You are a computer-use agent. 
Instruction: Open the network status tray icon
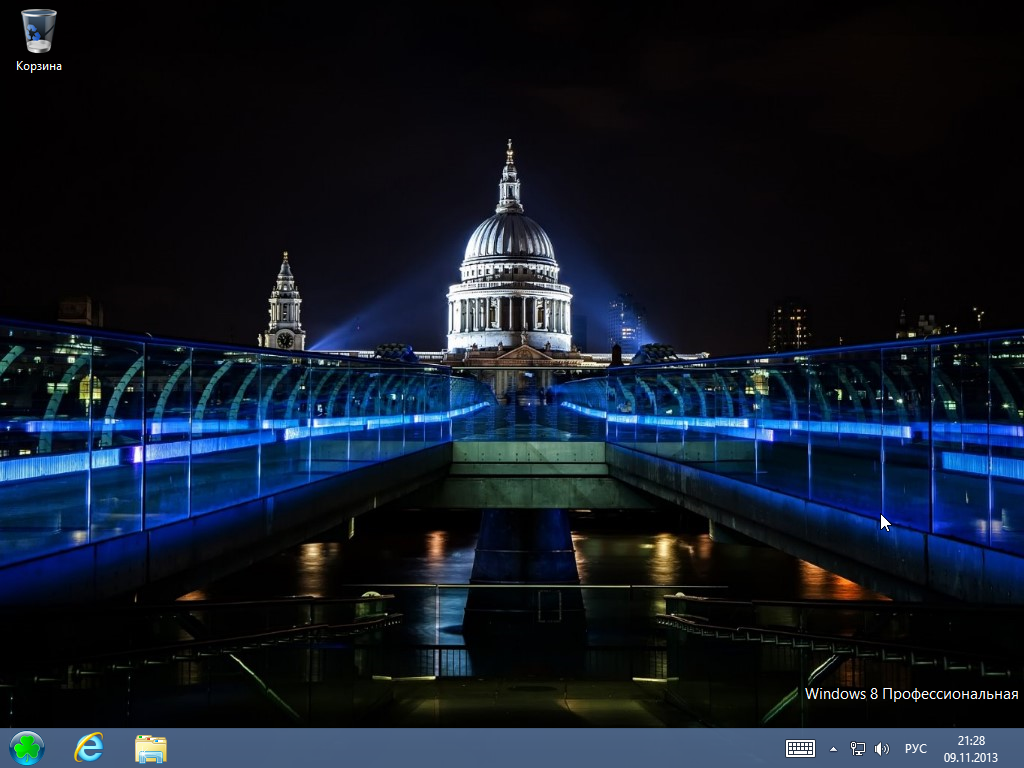coord(857,749)
